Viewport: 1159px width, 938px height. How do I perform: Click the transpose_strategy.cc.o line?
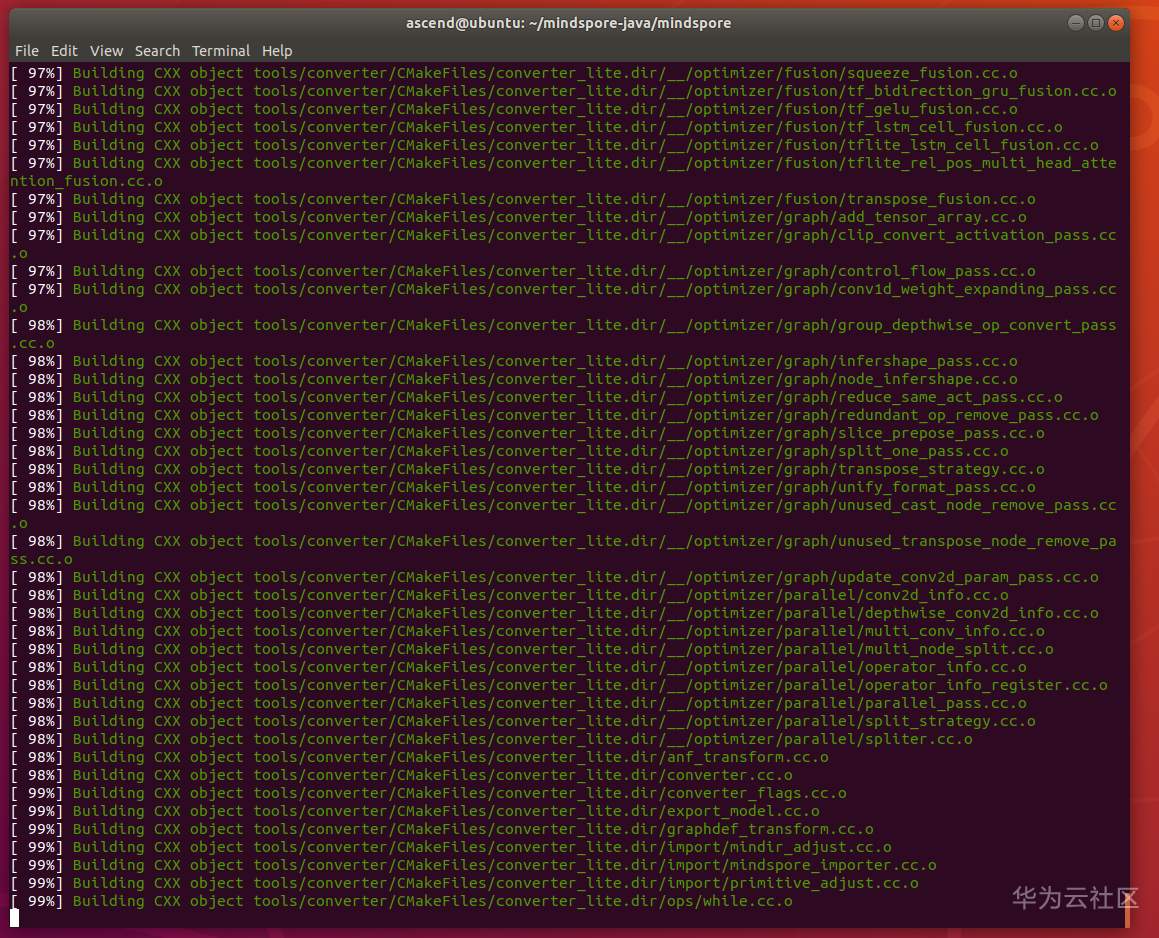[527, 469]
